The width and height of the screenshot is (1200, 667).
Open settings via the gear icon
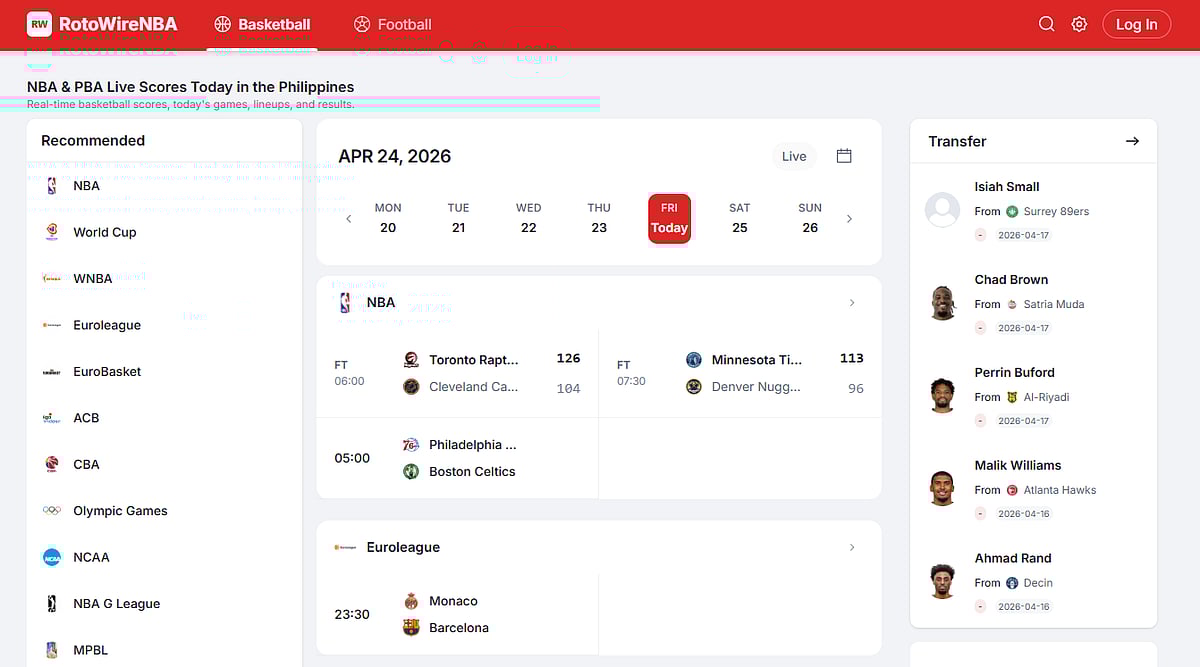click(x=1079, y=24)
